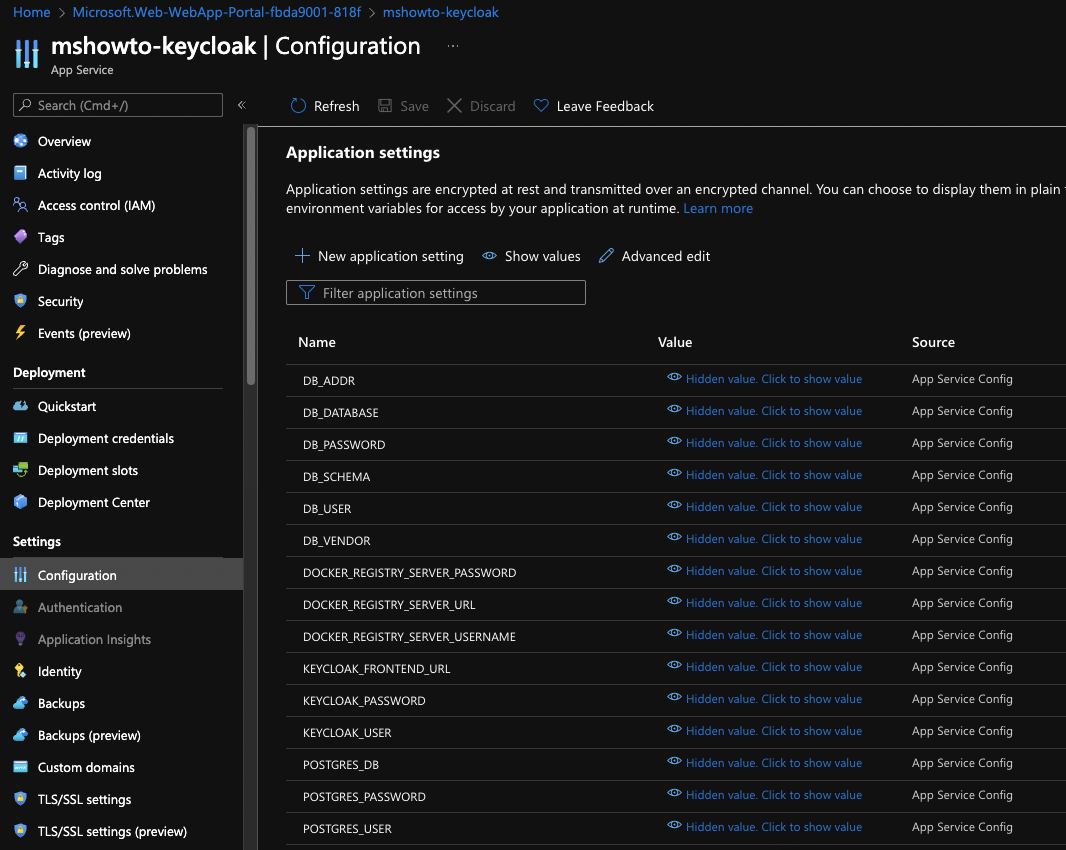The width and height of the screenshot is (1066, 850).
Task: Open the Overview menu item
Action: [x=64, y=141]
